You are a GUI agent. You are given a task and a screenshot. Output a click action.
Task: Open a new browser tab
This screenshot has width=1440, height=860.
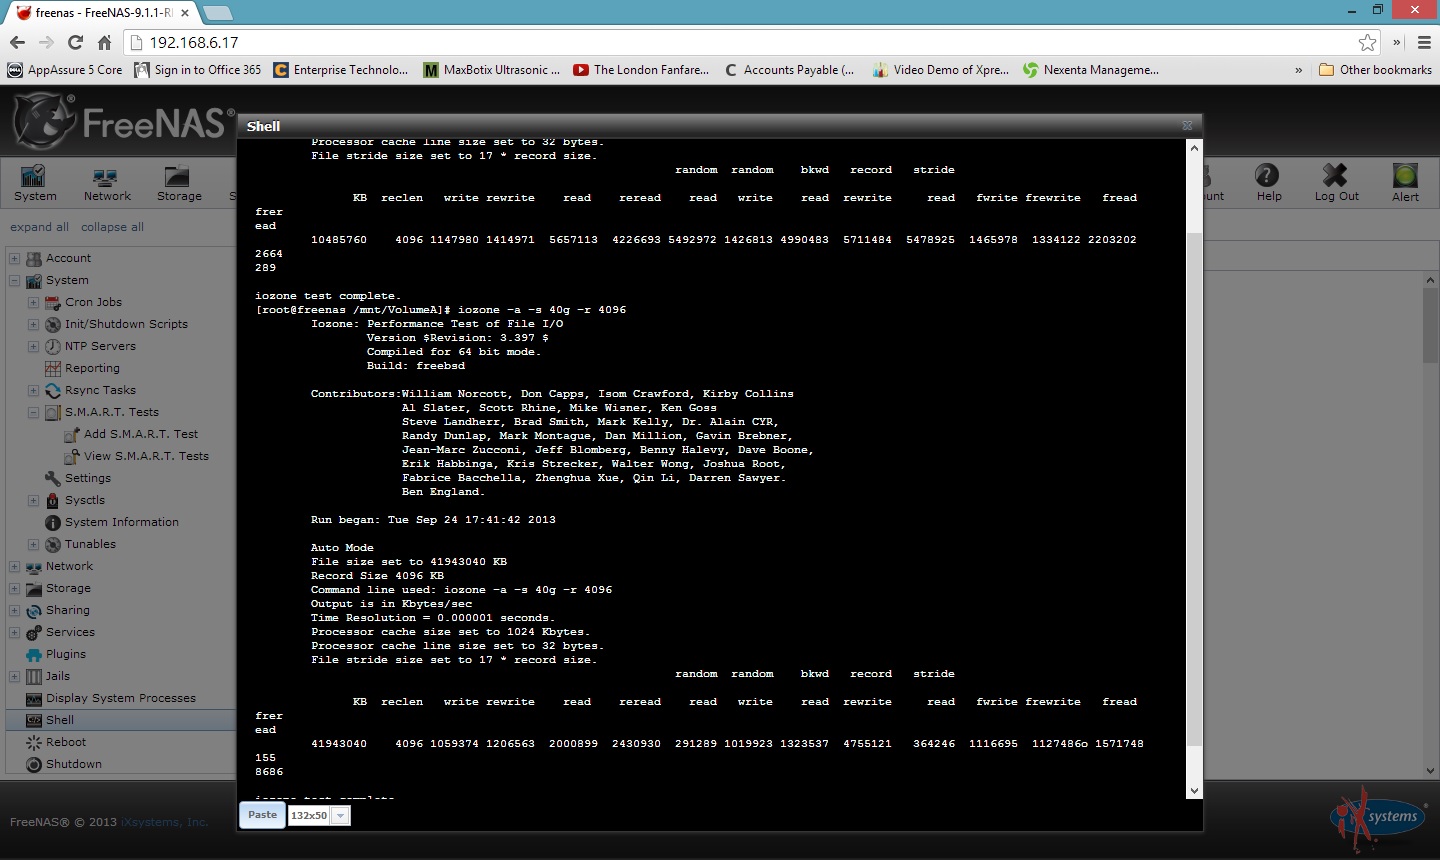coord(217,13)
